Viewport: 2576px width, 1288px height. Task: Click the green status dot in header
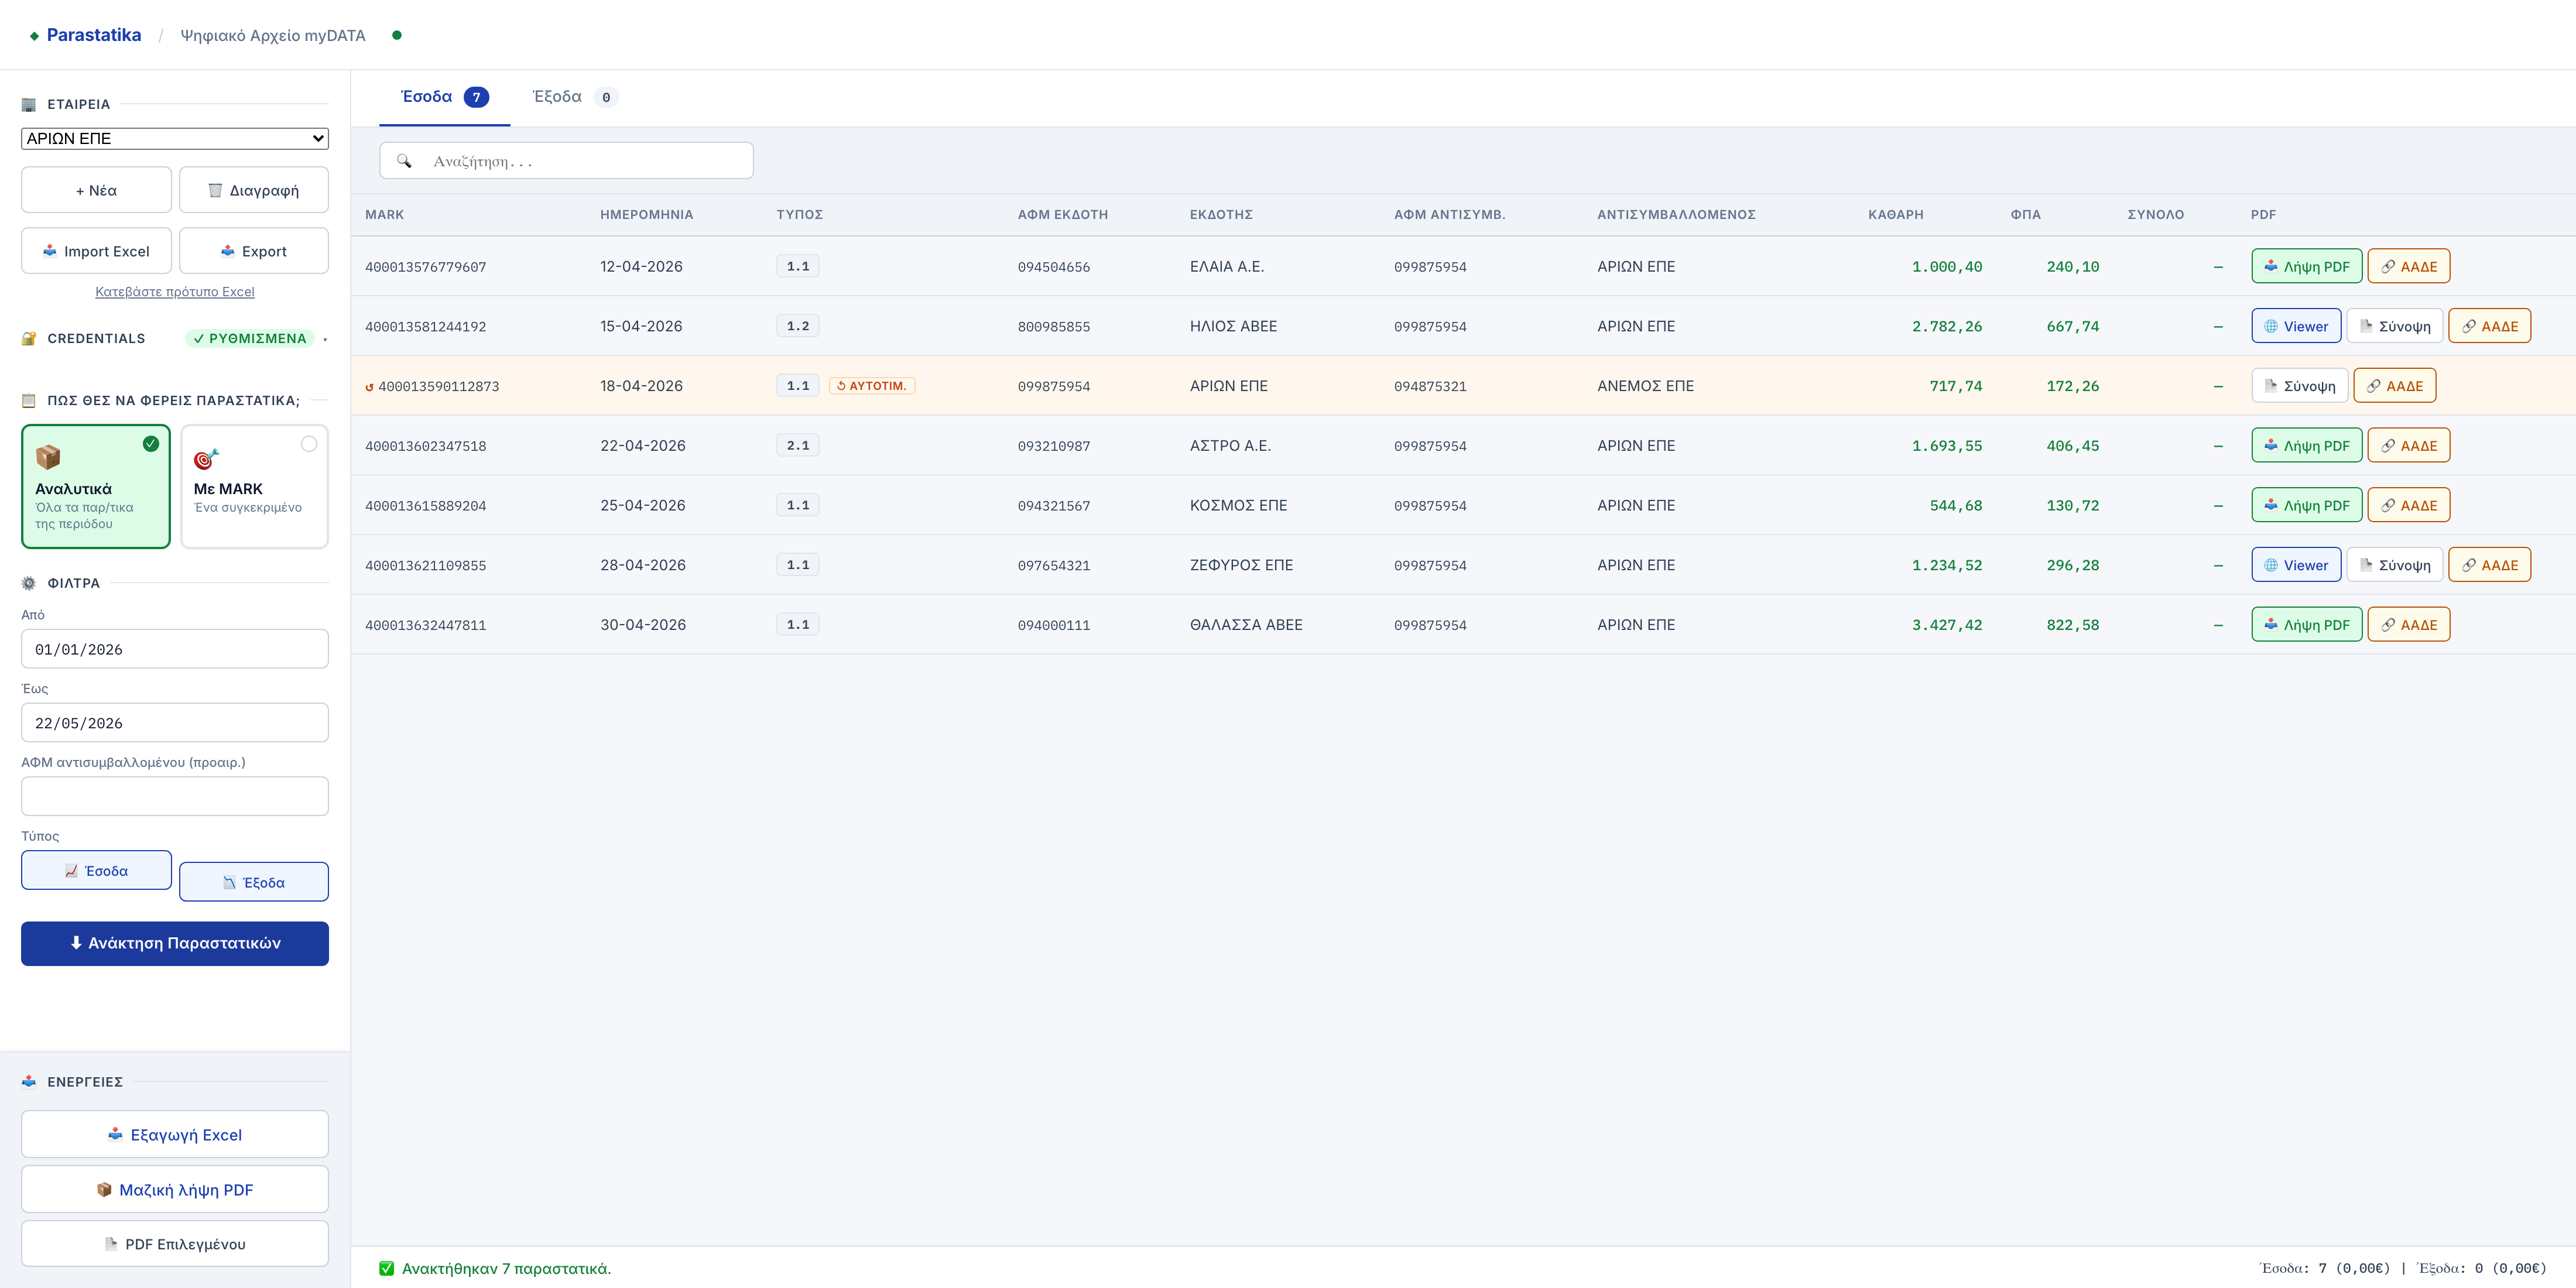click(x=397, y=35)
